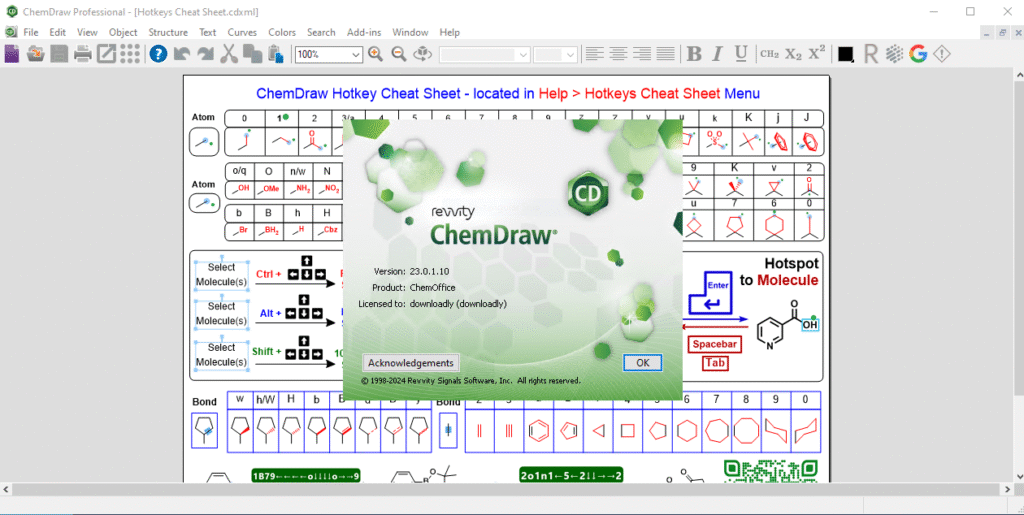Click the zoom in magnifier icon
The height and width of the screenshot is (515, 1024).
pos(375,54)
